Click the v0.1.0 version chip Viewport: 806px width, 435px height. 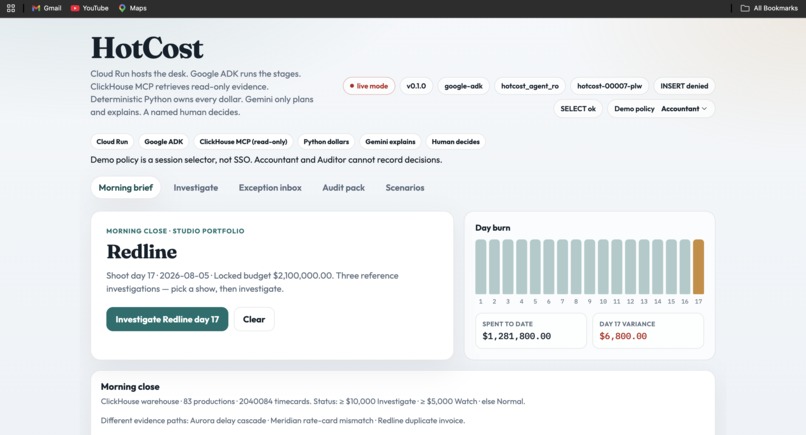(x=416, y=86)
